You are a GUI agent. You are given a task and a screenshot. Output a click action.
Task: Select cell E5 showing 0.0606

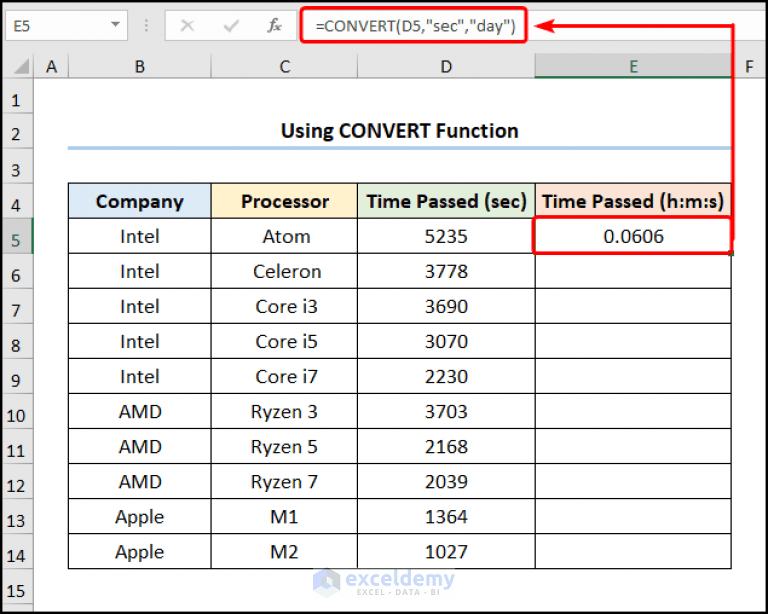coord(633,236)
